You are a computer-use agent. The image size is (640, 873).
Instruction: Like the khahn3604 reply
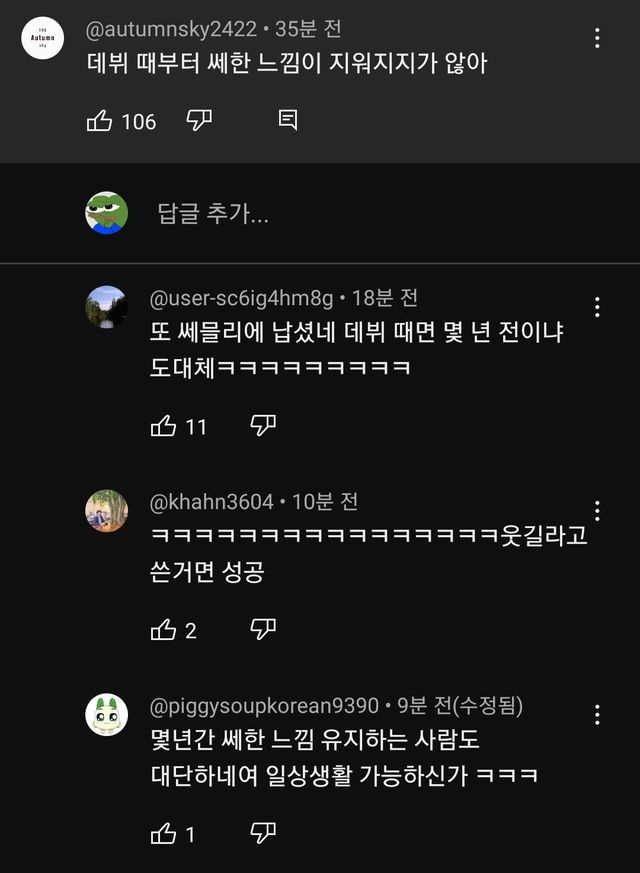point(163,630)
